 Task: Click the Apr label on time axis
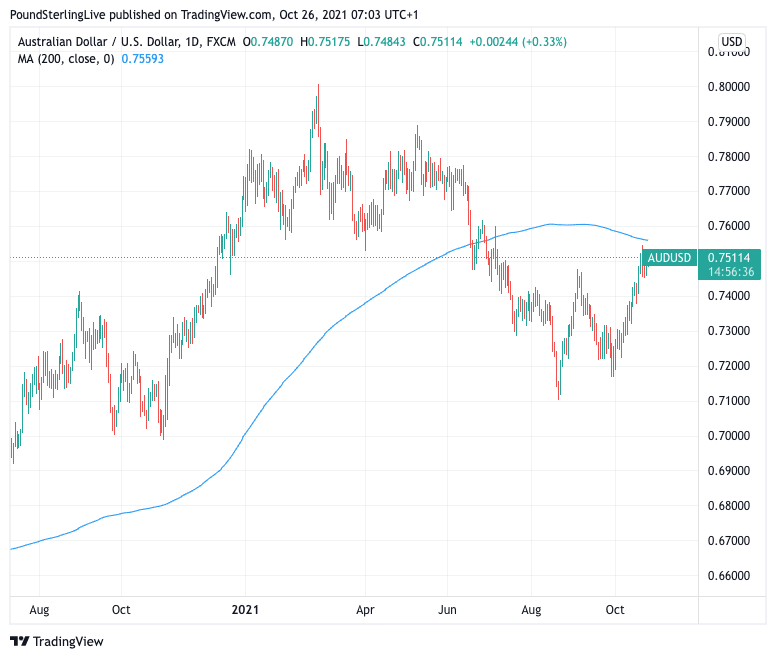364,608
